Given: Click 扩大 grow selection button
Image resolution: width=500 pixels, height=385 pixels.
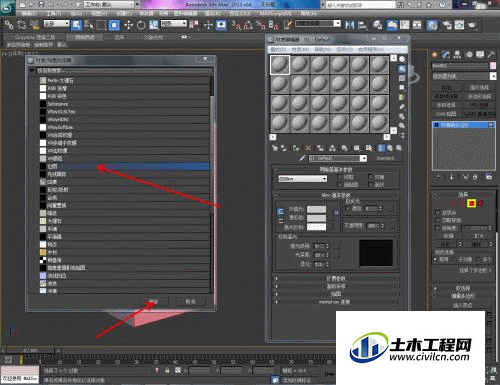Looking at the screenshot, I should click(479, 236).
